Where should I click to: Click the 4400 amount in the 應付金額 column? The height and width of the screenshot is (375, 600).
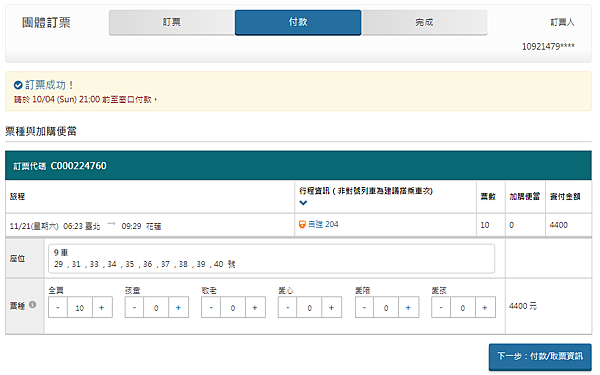click(x=559, y=225)
